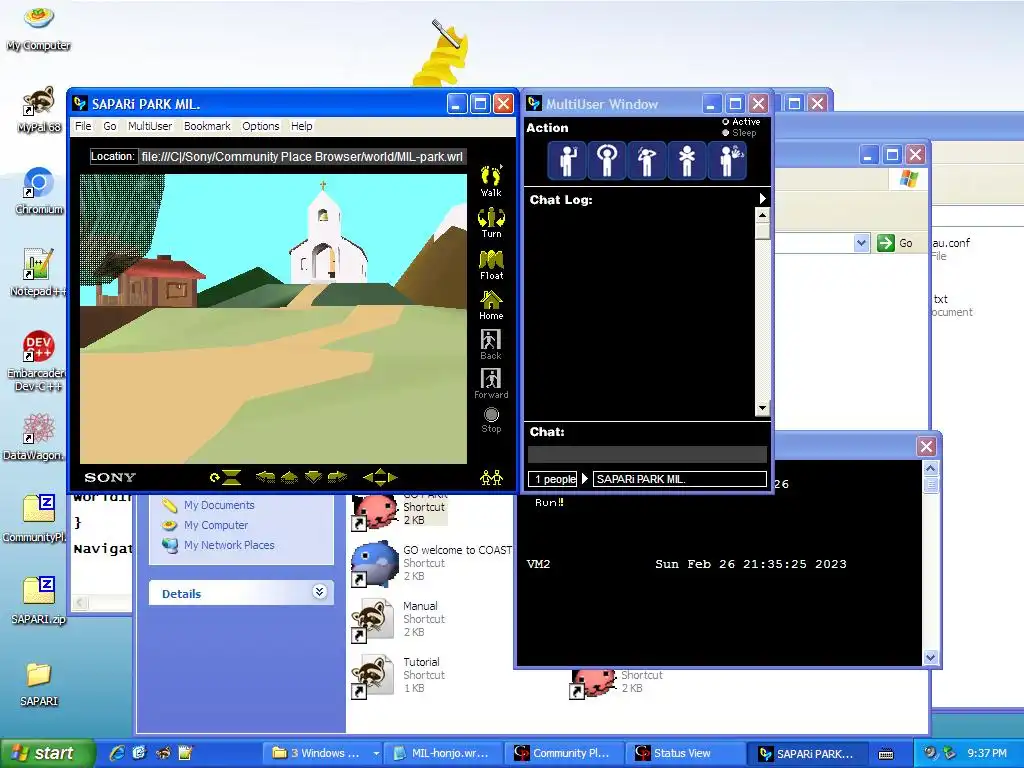Viewport: 1024px width, 768px height.
Task: Open the Help menu
Action: coord(301,126)
